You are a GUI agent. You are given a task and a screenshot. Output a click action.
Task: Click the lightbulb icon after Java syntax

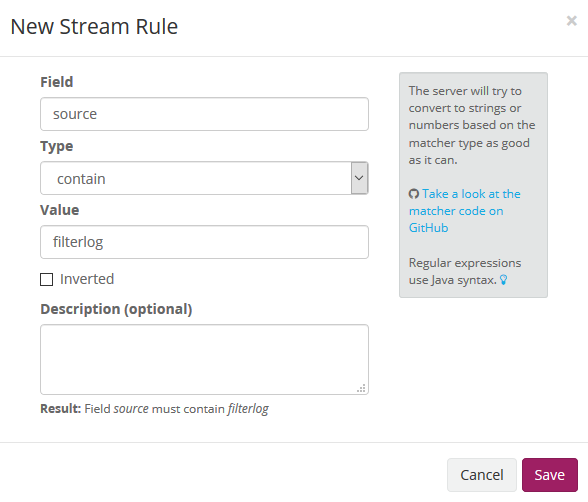(504, 280)
